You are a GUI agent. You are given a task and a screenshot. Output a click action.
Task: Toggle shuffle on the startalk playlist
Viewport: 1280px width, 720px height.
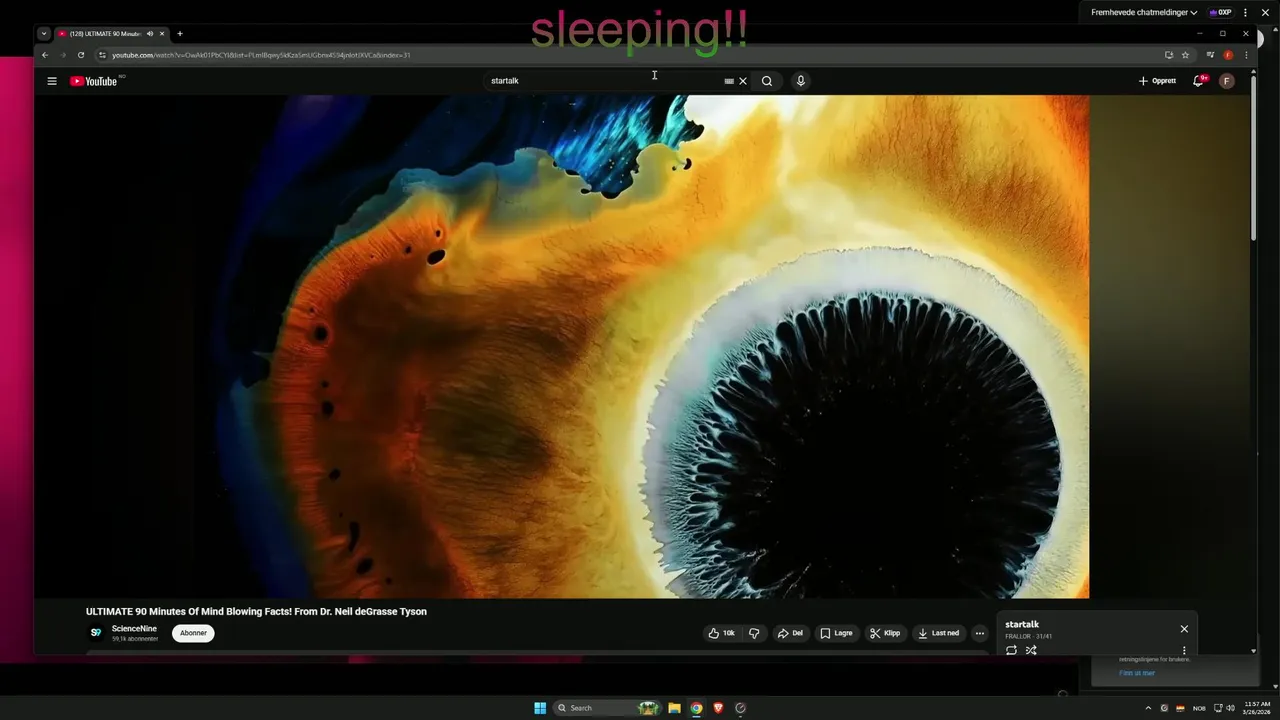point(1031,650)
